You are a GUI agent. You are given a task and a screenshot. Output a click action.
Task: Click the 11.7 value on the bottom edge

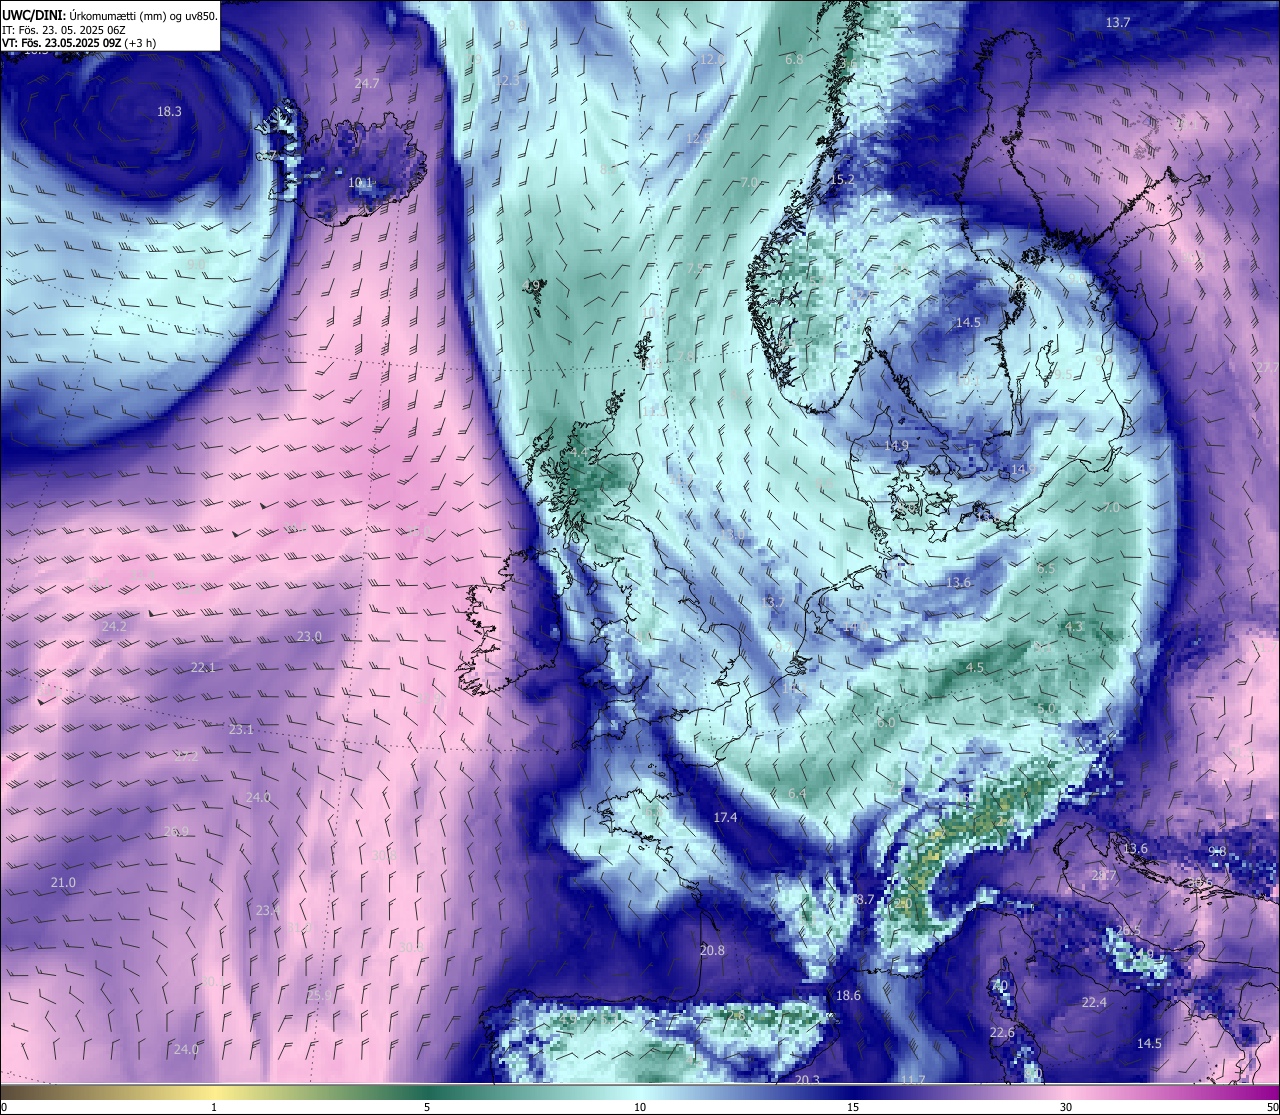(912, 1079)
